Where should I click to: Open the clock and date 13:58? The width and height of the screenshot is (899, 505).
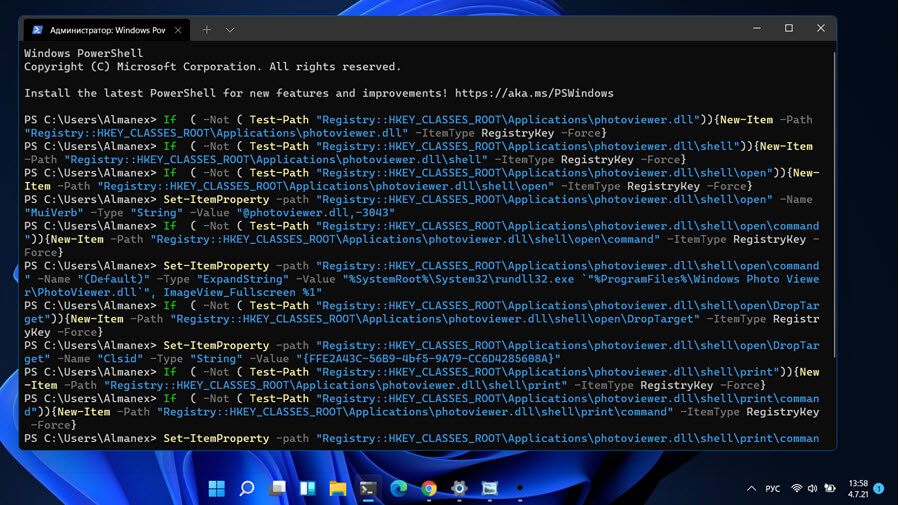[858, 489]
